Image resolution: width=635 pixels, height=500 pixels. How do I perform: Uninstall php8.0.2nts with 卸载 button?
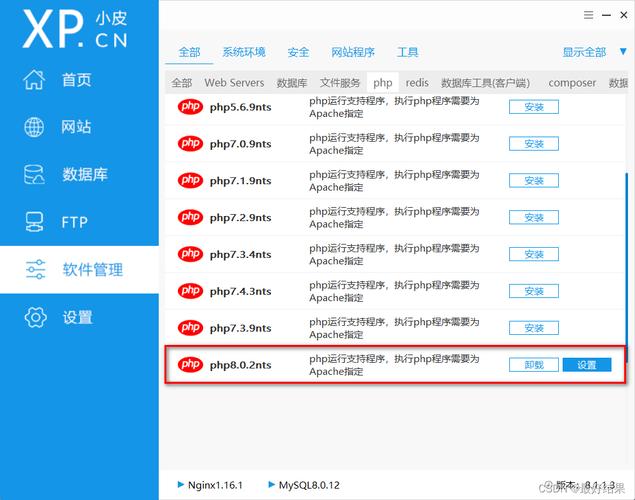pyautogui.click(x=534, y=365)
